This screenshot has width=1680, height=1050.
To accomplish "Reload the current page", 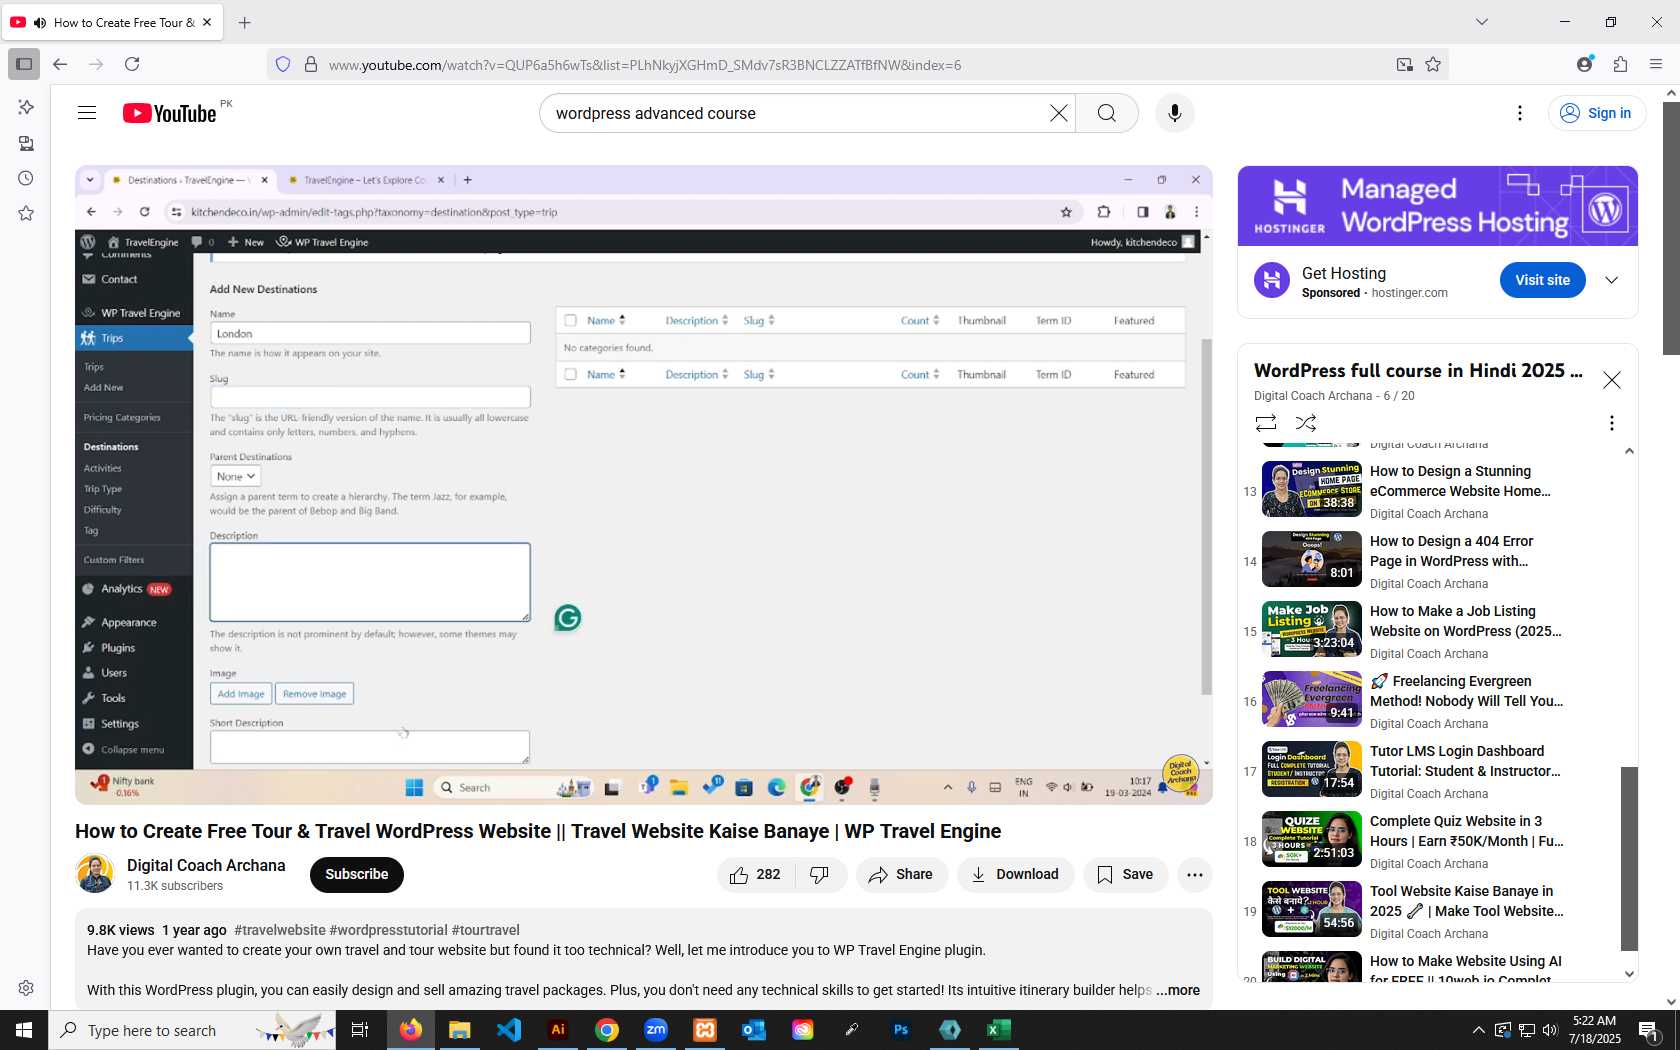I will point(132,64).
